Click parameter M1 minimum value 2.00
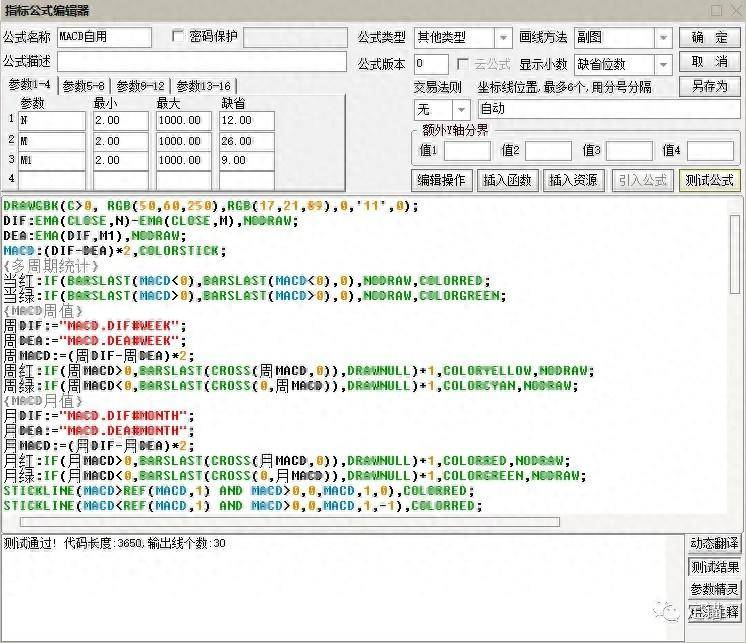The width and height of the screenshot is (746, 643). coord(121,161)
